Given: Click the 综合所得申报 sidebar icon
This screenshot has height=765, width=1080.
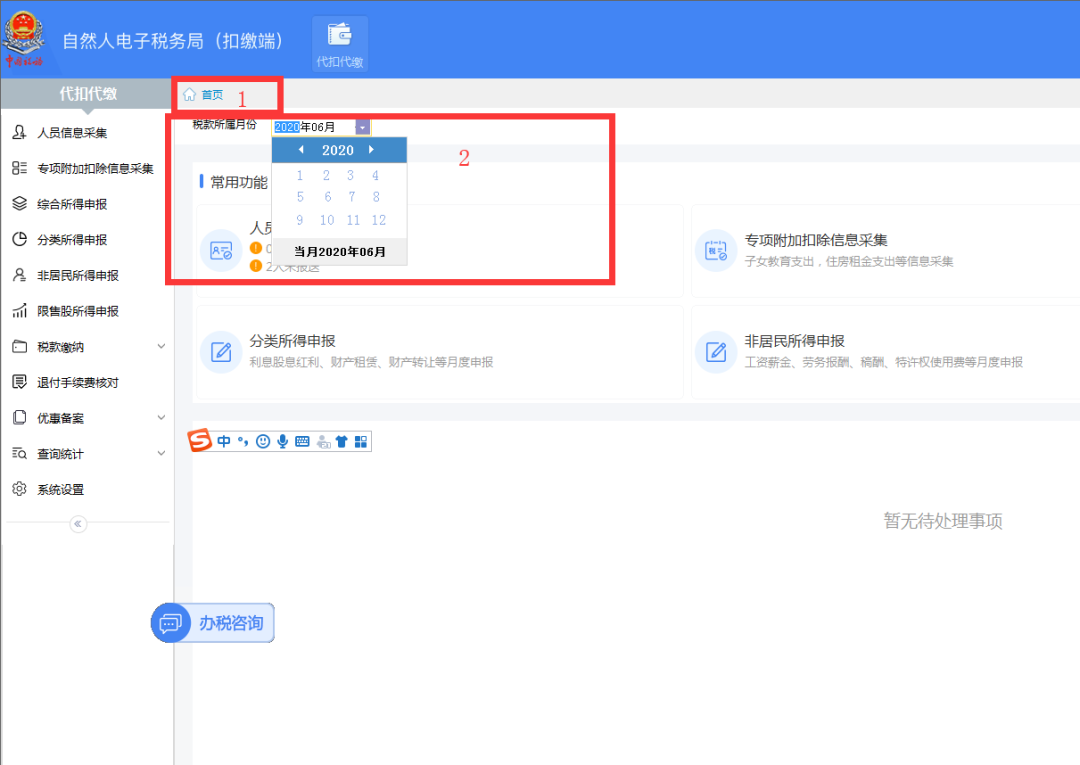Looking at the screenshot, I should 20,203.
